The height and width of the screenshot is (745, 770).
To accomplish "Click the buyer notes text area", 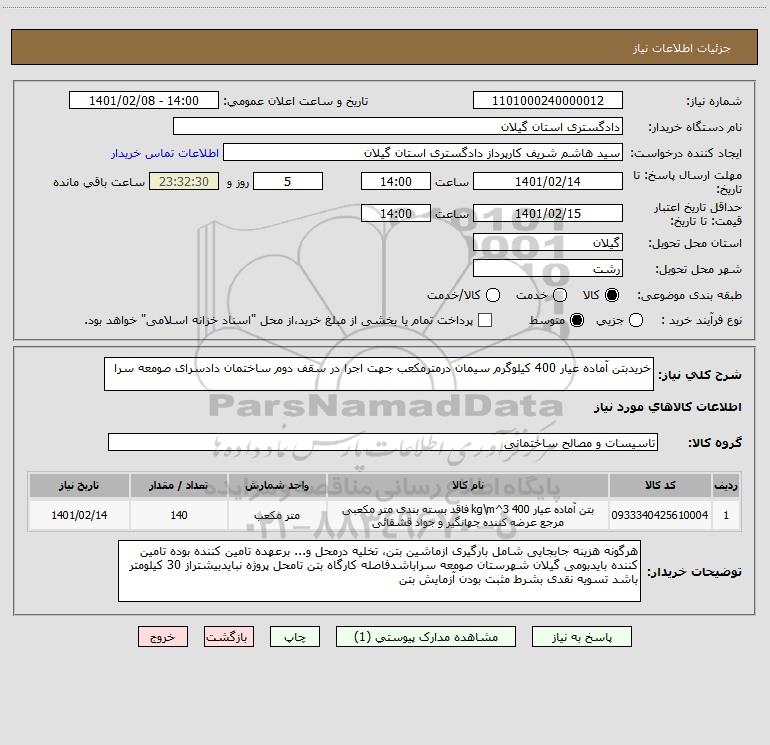I will pos(379,571).
